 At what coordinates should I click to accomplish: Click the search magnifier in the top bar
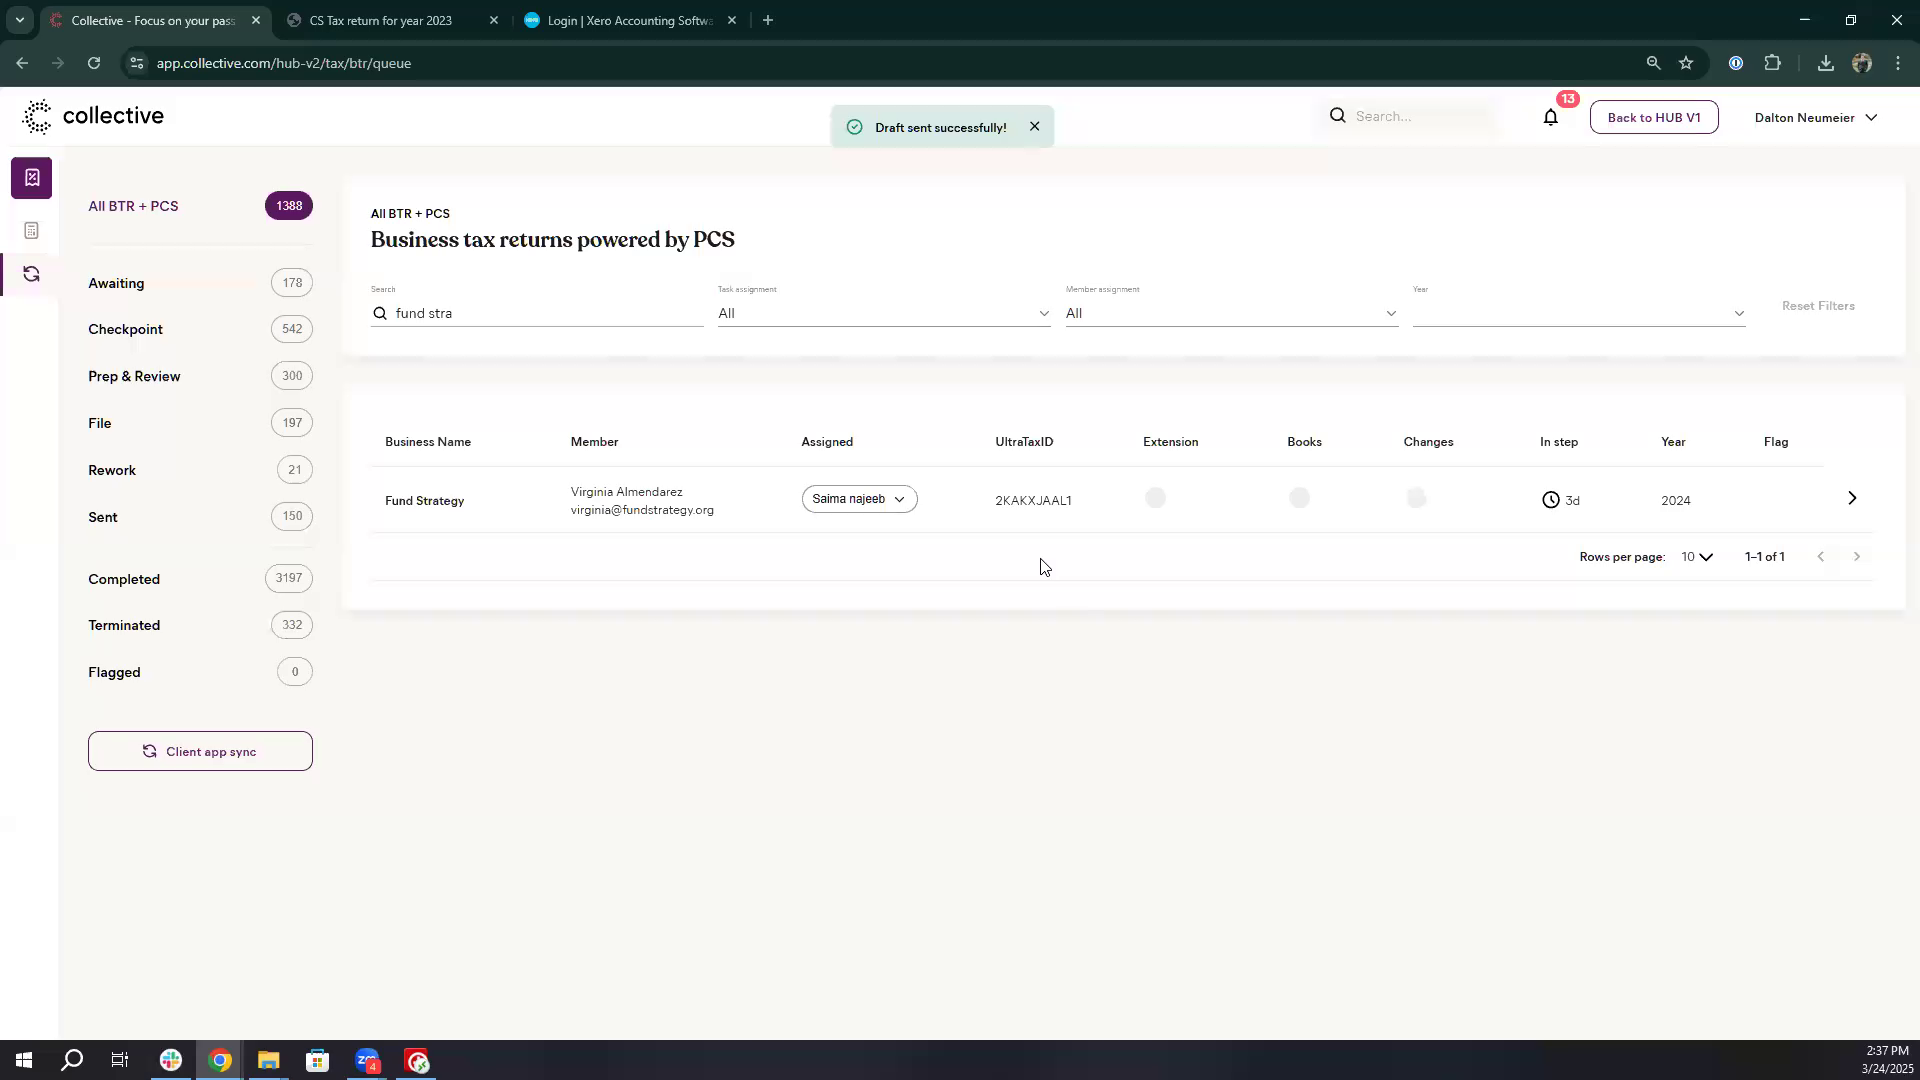[x=1337, y=116]
